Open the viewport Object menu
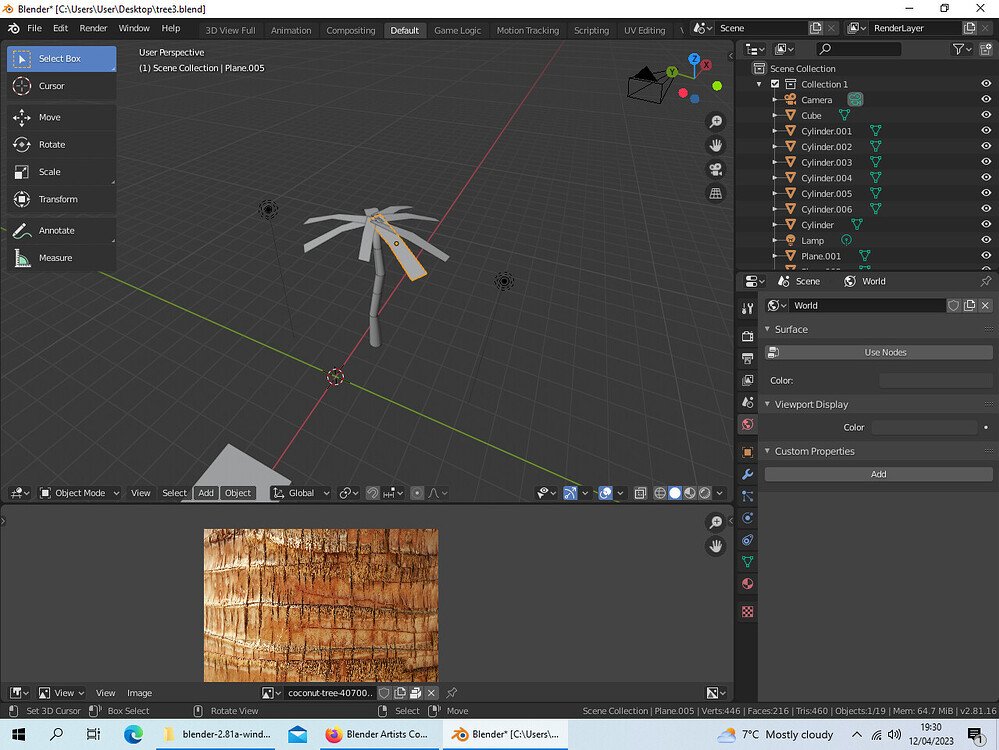Screen dimensions: 999x750 (238, 493)
